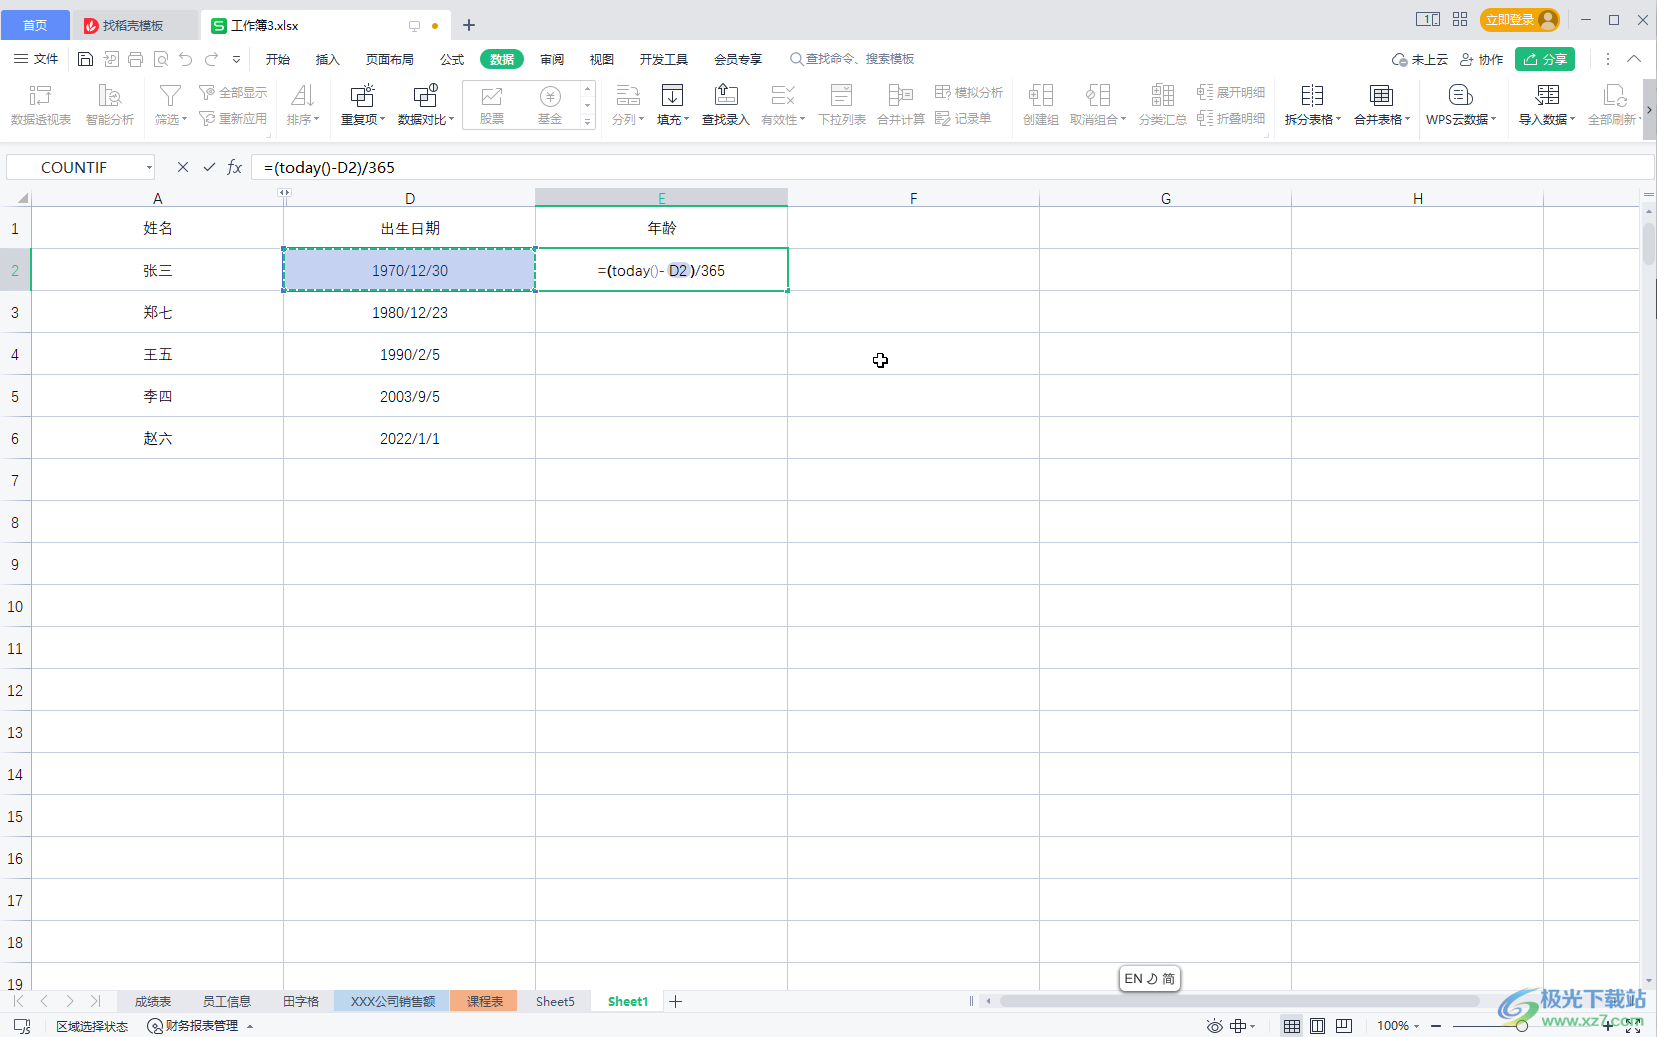Click the Login (立即登录) button
1657x1037 pixels.
pos(1520,20)
